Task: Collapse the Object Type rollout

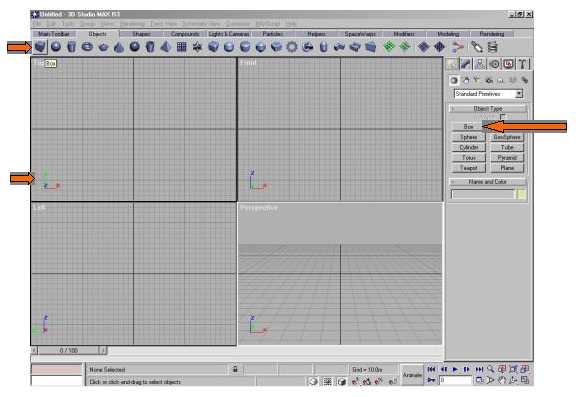Action: click(x=488, y=108)
